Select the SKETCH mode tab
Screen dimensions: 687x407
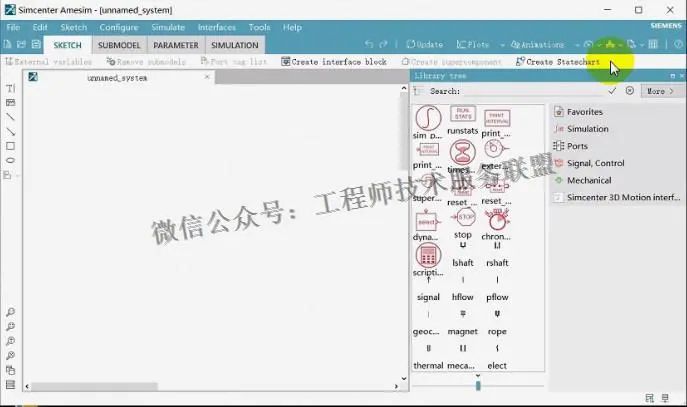pyautogui.click(x=67, y=45)
